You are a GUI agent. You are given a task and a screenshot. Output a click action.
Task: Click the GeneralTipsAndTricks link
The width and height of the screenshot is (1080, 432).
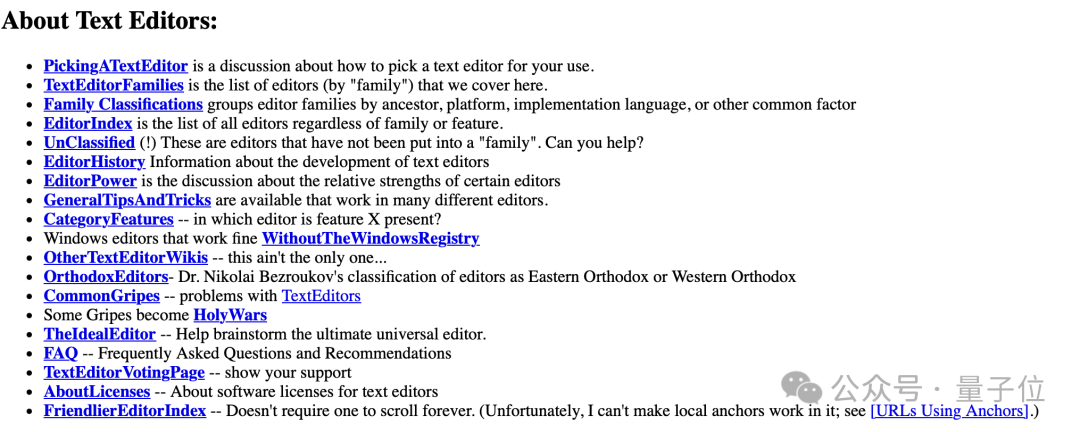(127, 200)
